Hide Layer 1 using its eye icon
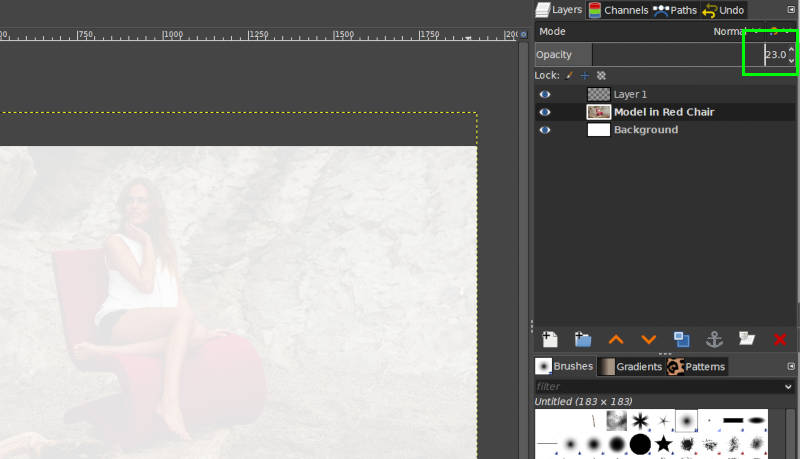 click(x=545, y=94)
